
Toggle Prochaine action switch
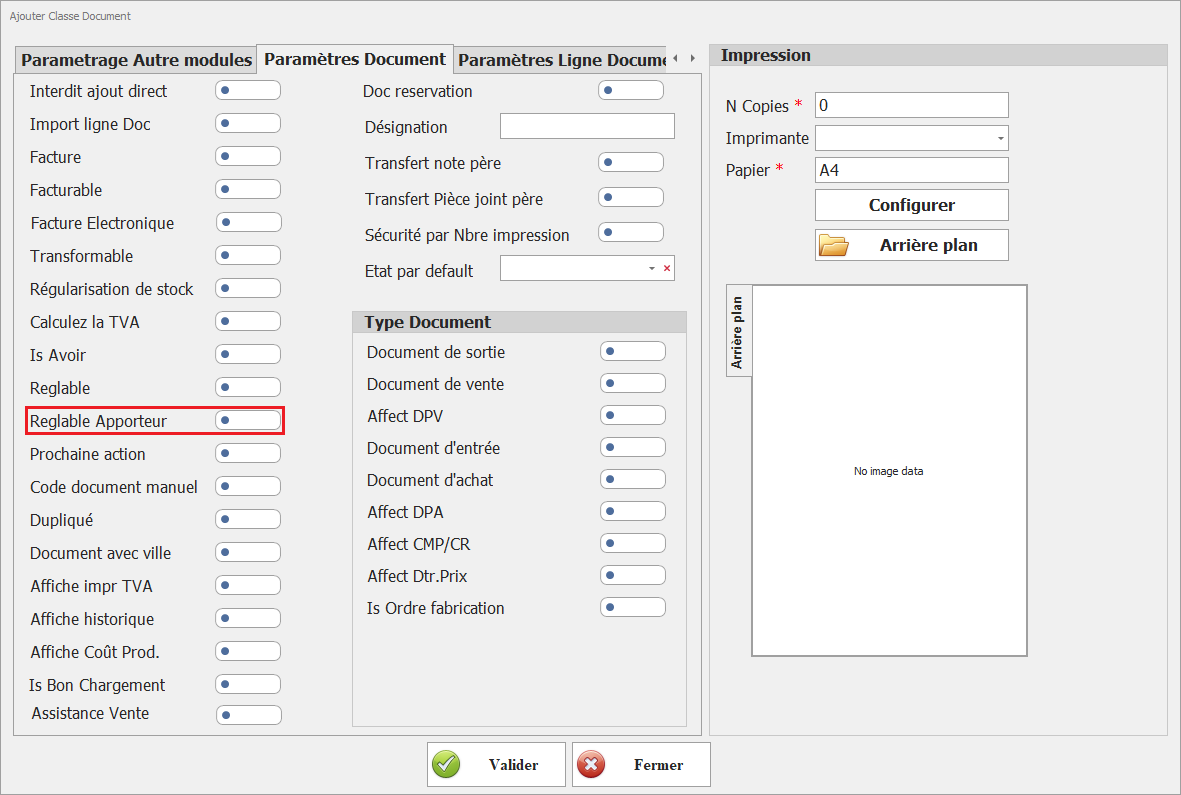(248, 453)
